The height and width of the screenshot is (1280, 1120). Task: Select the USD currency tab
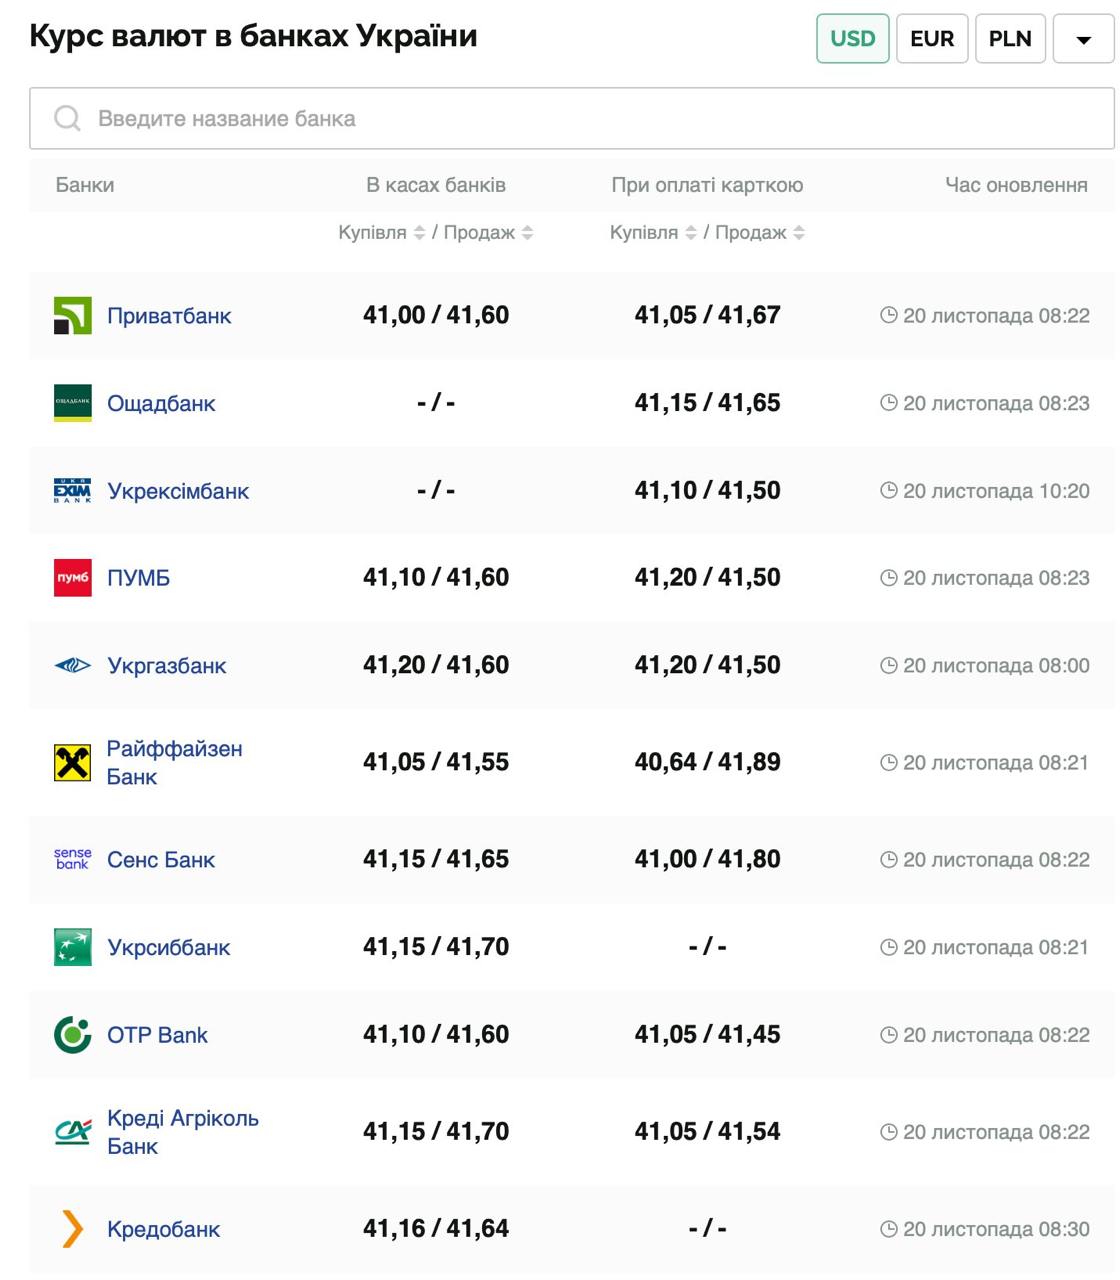coord(852,39)
